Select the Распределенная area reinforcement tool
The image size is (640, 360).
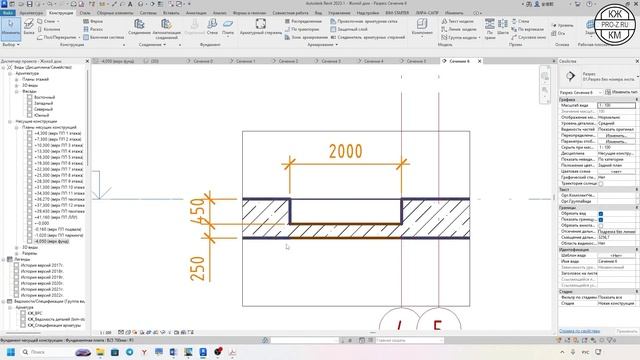click(303, 21)
